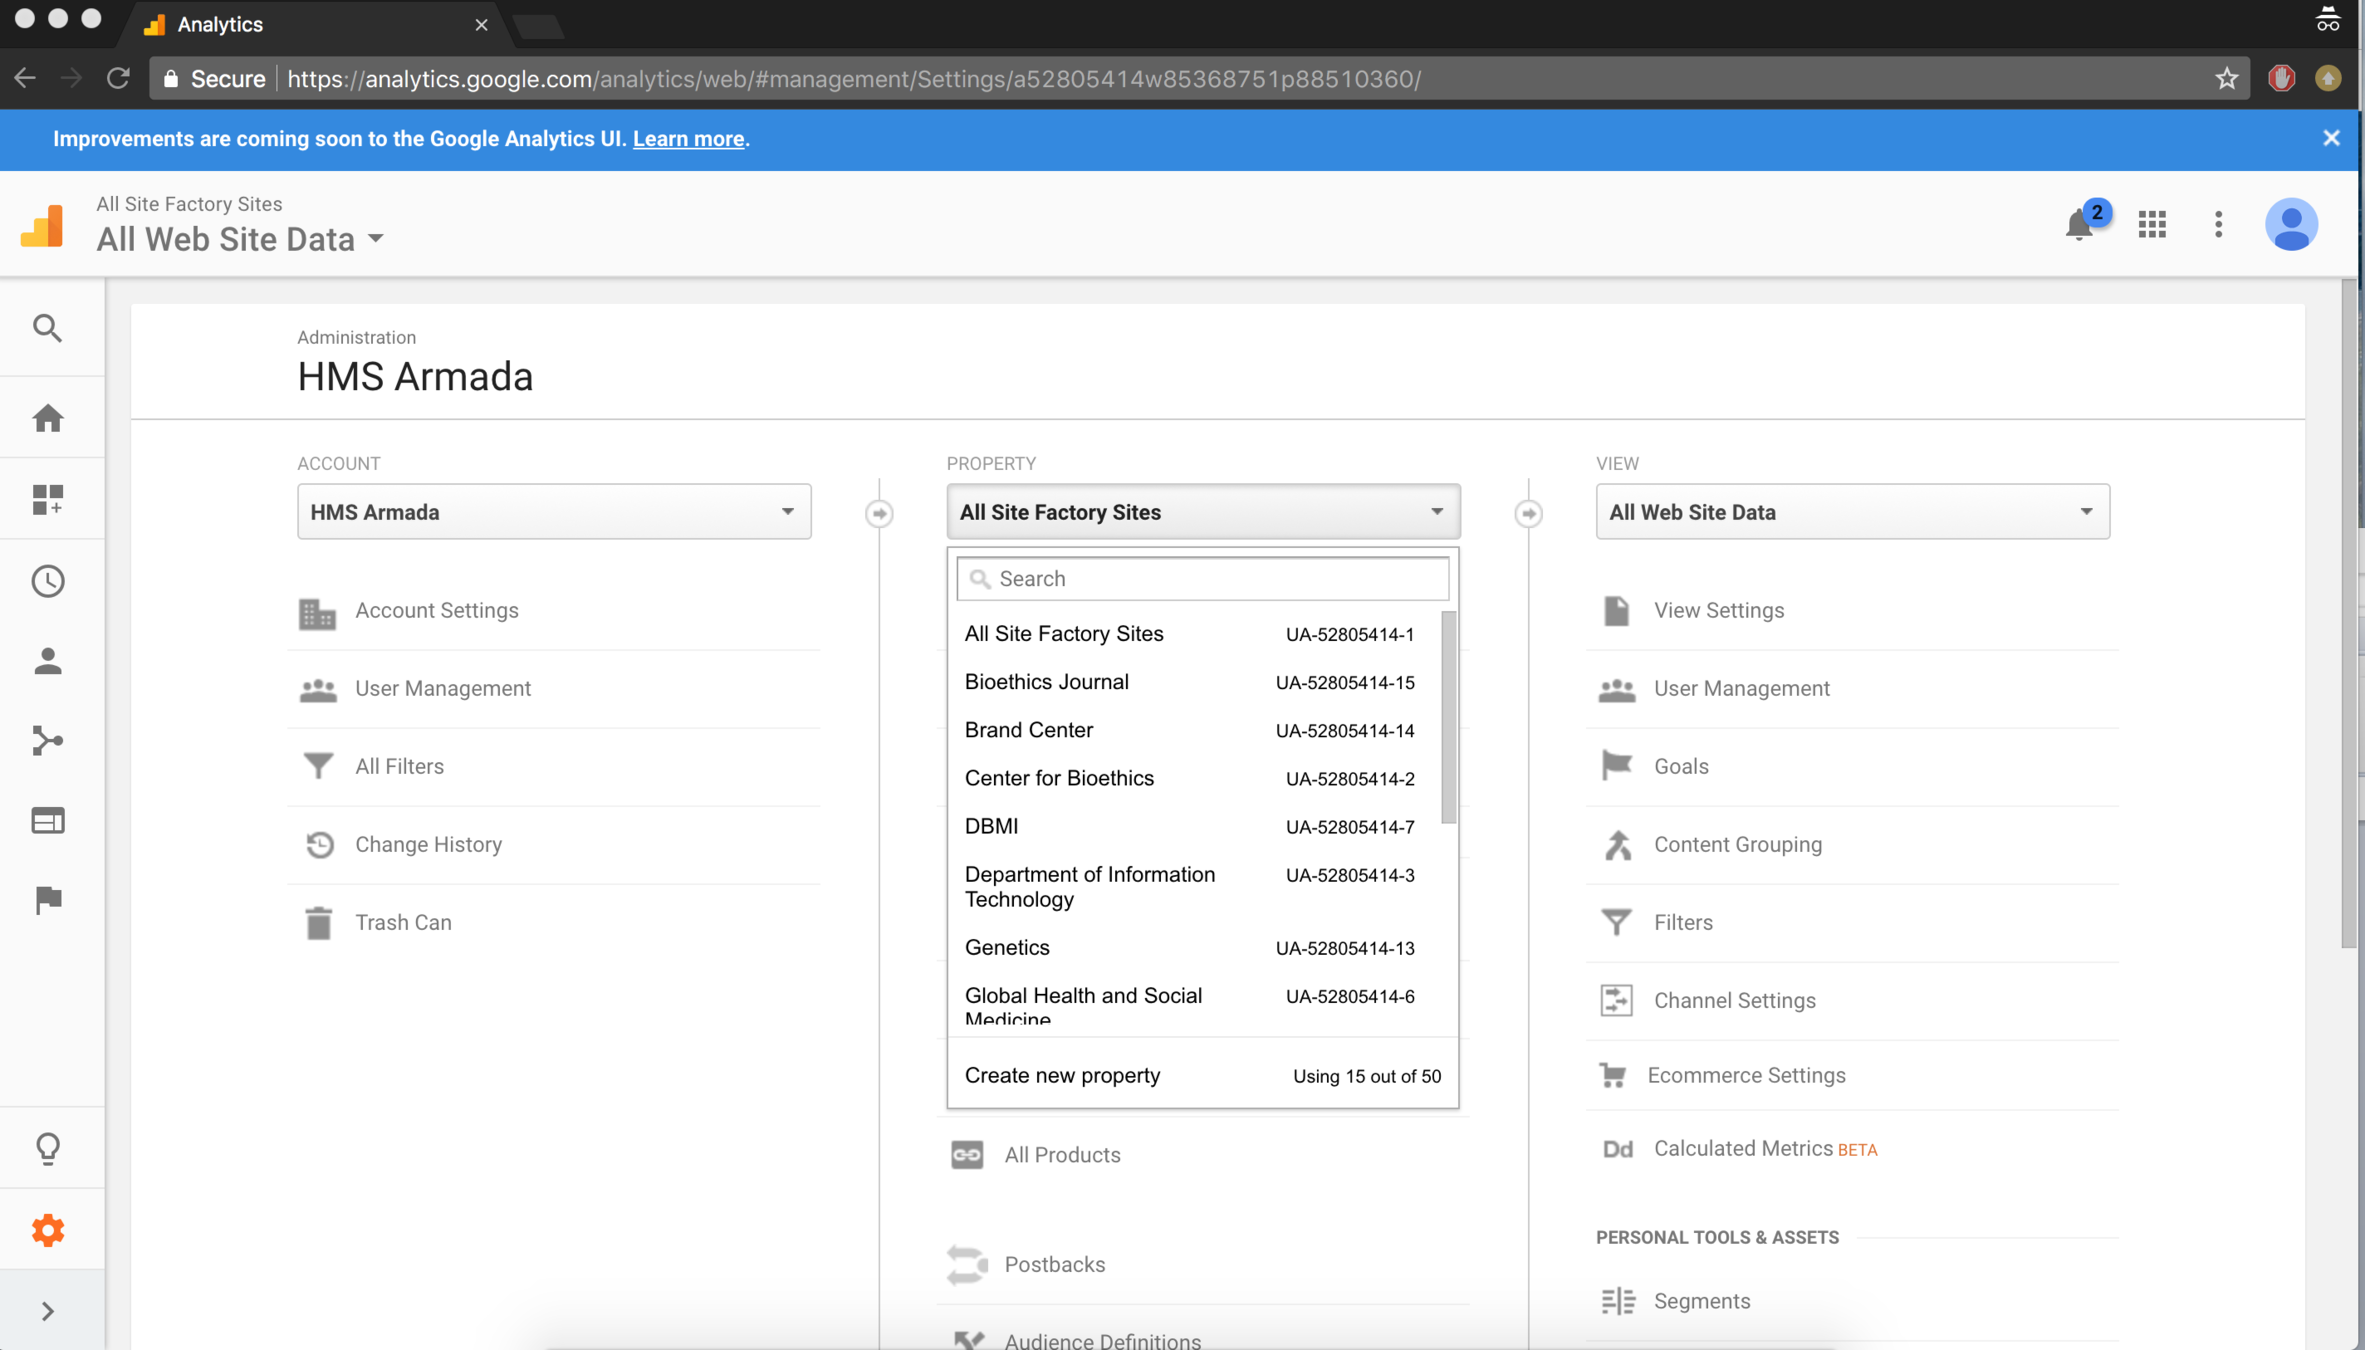Open Real-Time clock icon in sidebar

47,581
